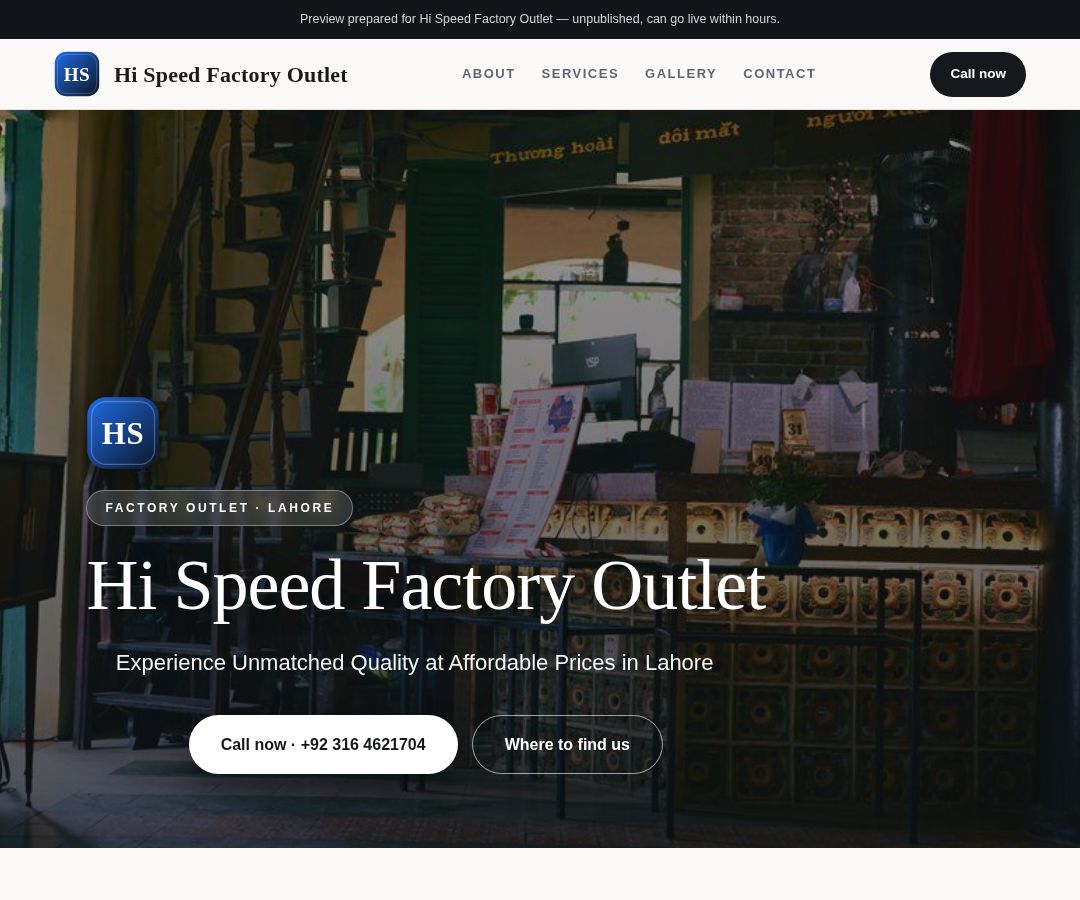Click the header Call now button
1080x900 pixels.
pyautogui.click(x=977, y=74)
